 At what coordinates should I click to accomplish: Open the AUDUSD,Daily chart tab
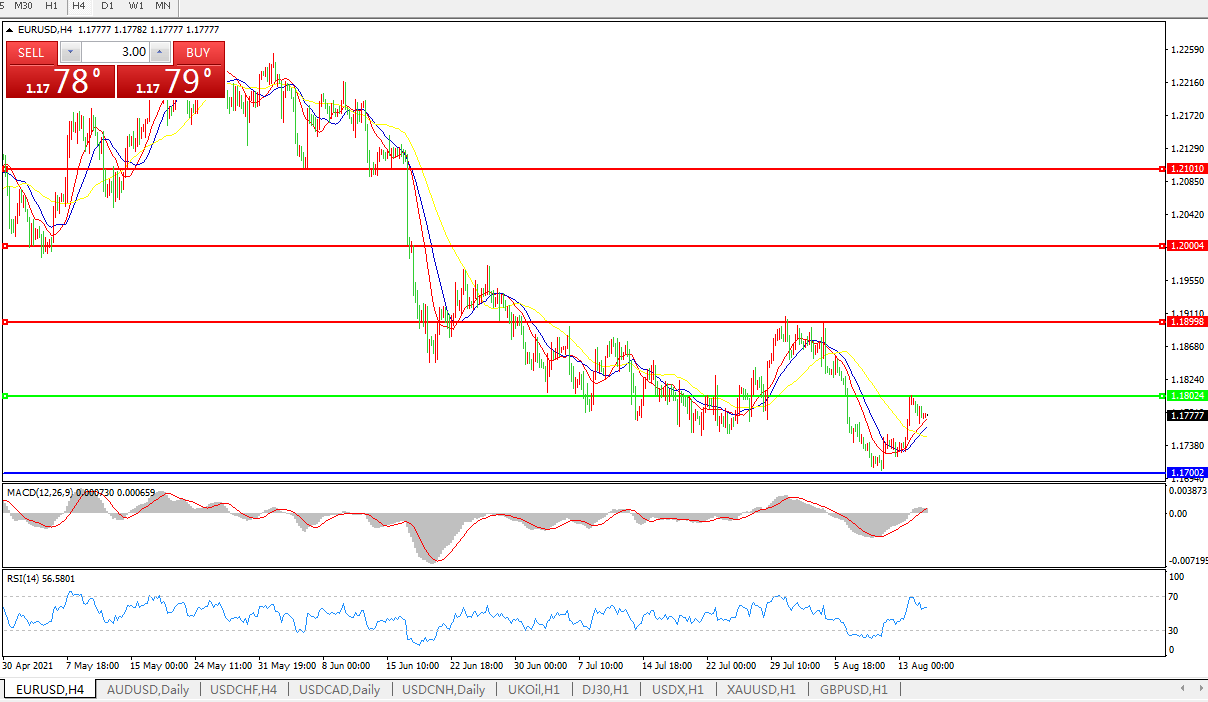coord(148,689)
